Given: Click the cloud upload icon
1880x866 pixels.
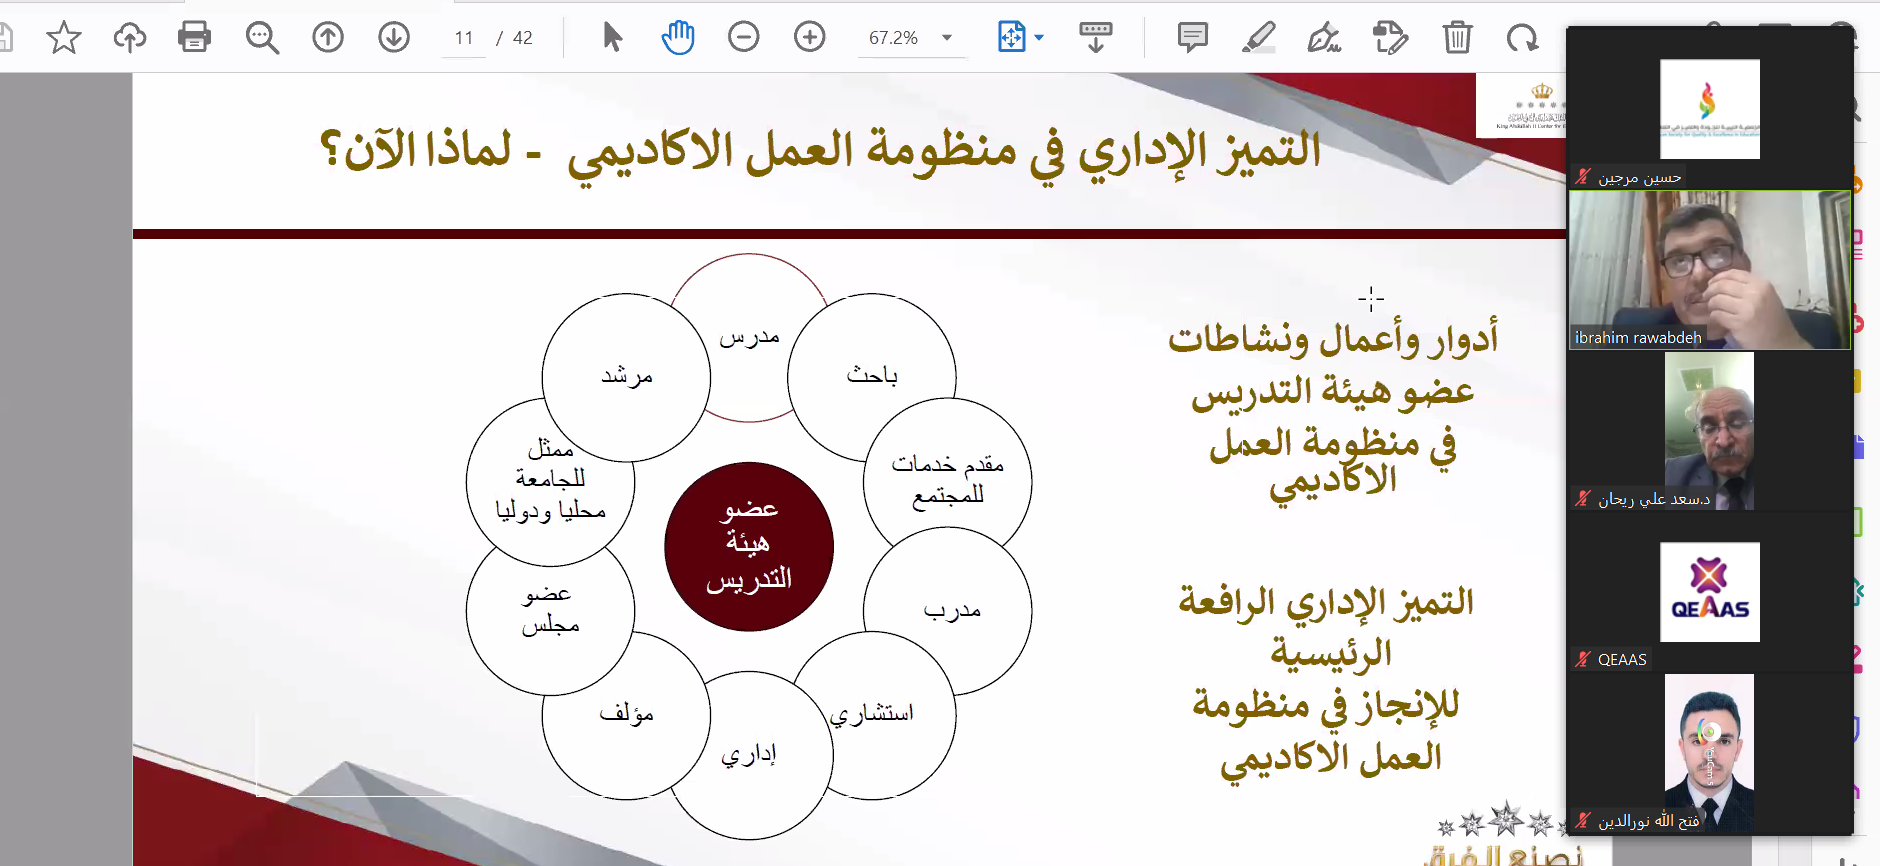Looking at the screenshot, I should pyautogui.click(x=129, y=38).
